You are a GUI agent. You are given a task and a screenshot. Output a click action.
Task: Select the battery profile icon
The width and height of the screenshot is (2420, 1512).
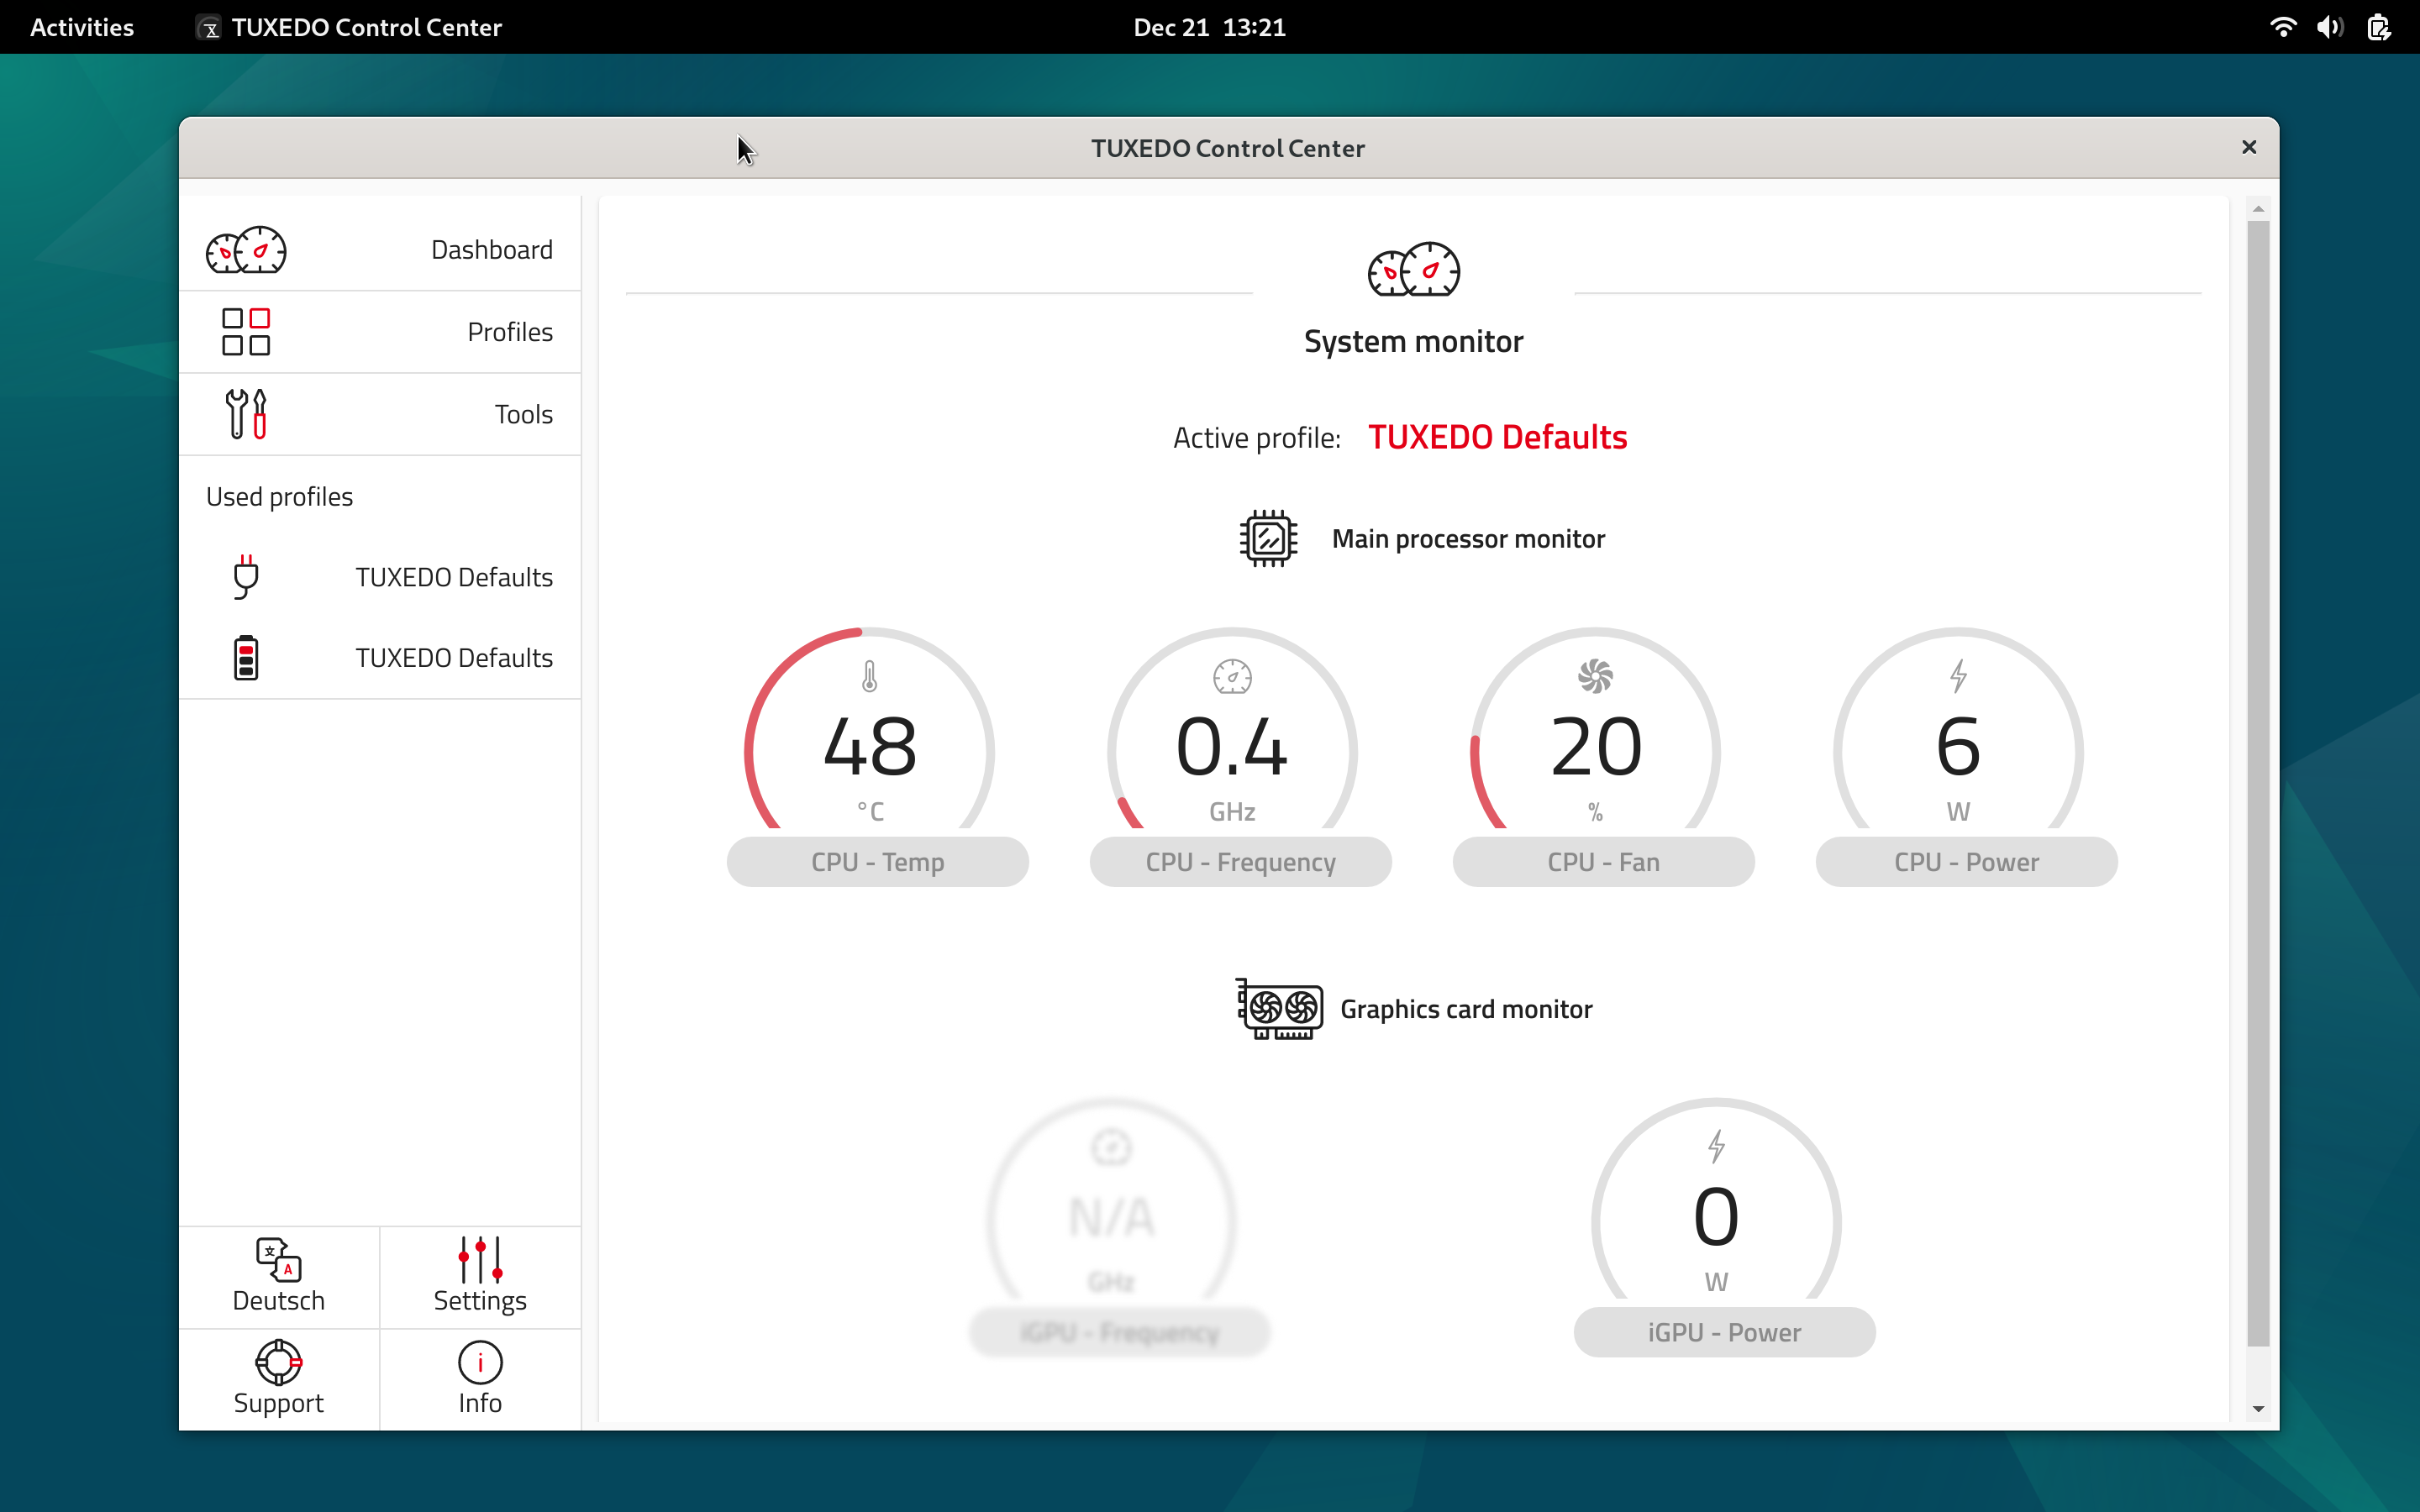pyautogui.click(x=246, y=658)
